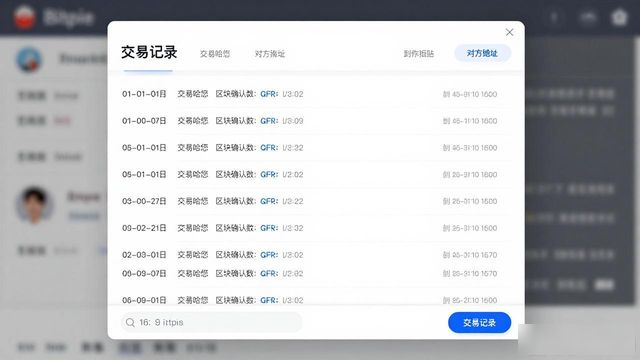Image resolution: width=640 pixels, height=360 pixels.
Task: Select the grey tab left of the pill tab
Action: click(419, 53)
